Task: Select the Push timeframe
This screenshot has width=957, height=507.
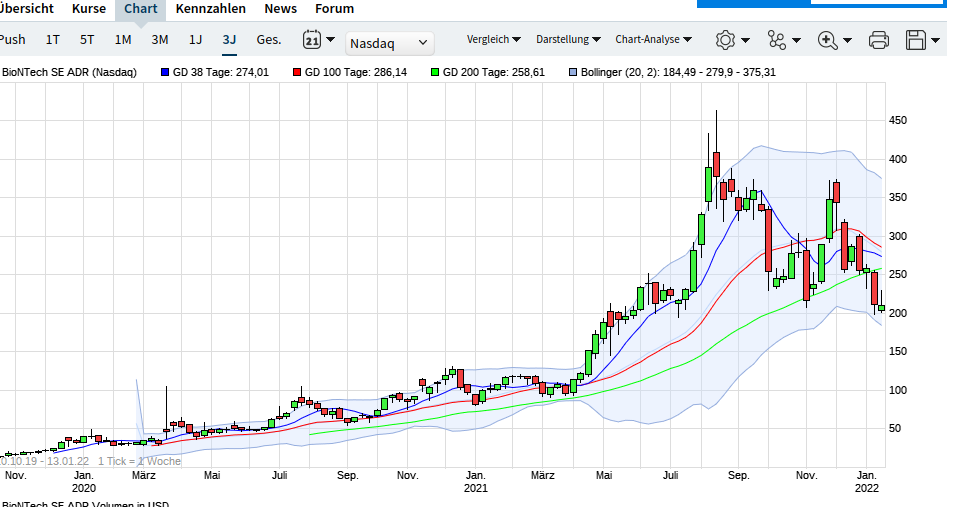Action: click(x=12, y=40)
